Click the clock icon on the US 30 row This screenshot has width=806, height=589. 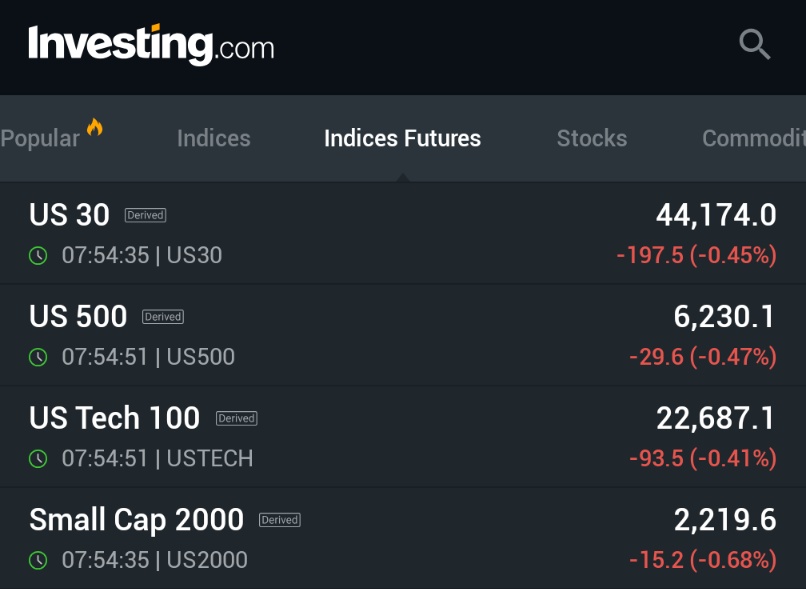click(38, 255)
